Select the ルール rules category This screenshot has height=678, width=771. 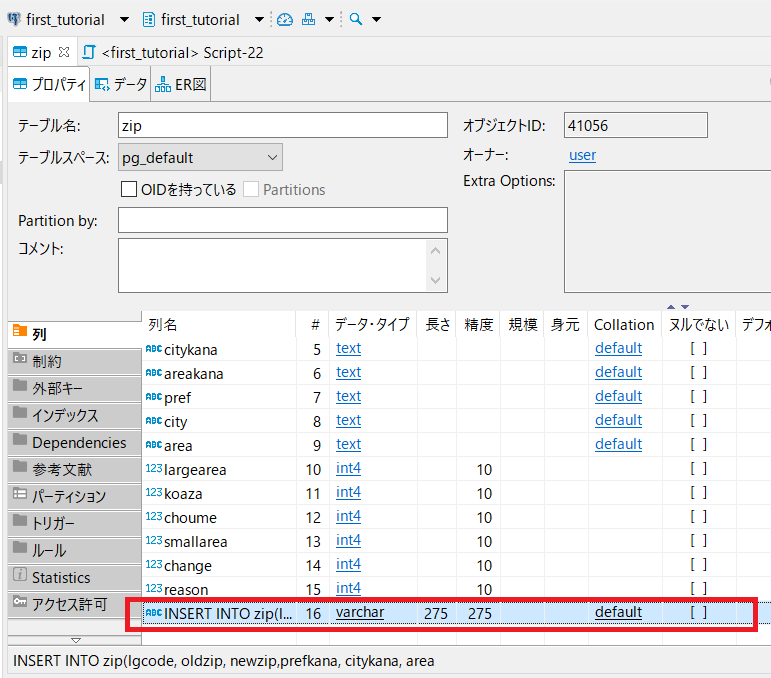click(75, 550)
